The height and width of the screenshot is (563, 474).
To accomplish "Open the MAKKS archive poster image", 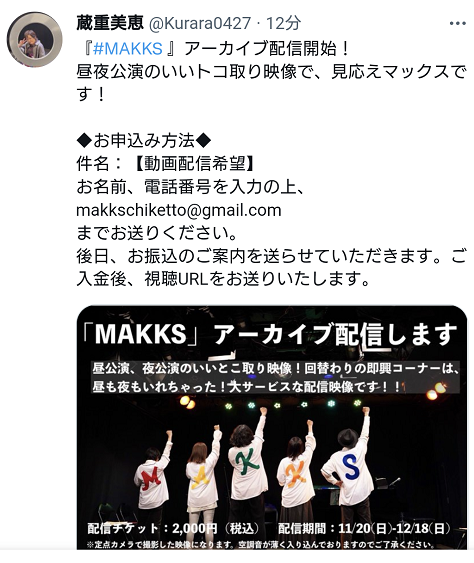I will point(272,427).
